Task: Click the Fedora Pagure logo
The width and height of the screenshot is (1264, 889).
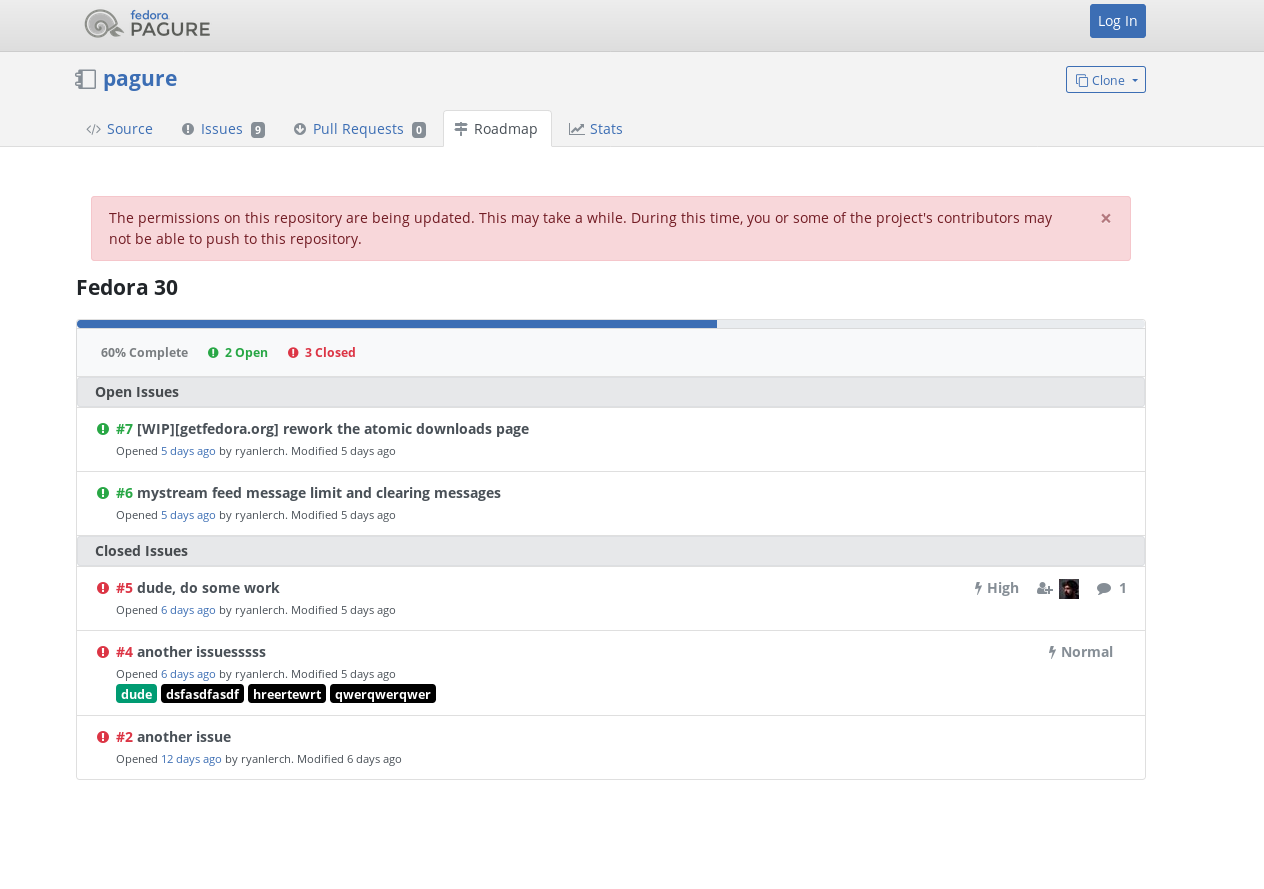Action: [147, 24]
